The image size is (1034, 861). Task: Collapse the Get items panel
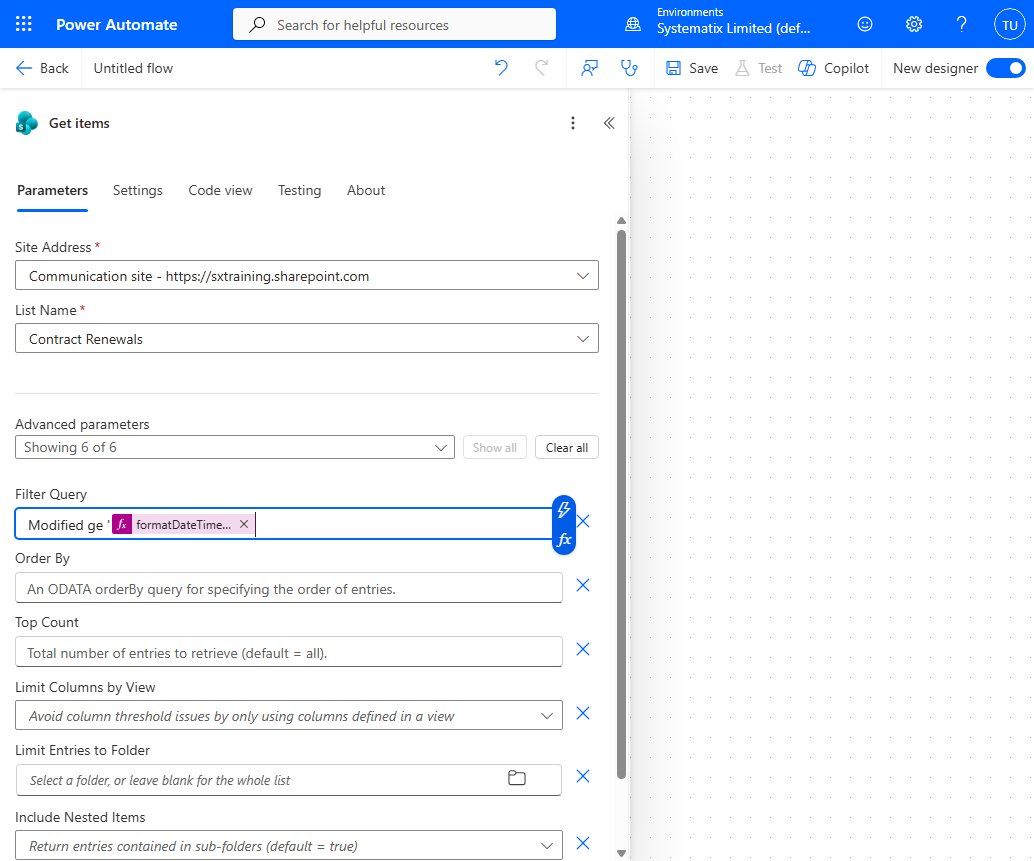tap(609, 123)
